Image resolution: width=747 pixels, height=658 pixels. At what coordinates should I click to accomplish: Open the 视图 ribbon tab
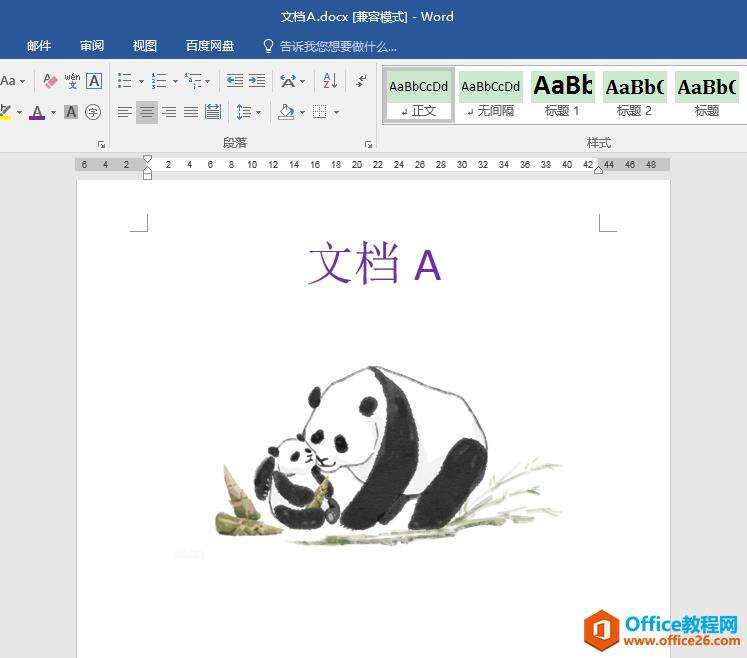[x=145, y=46]
